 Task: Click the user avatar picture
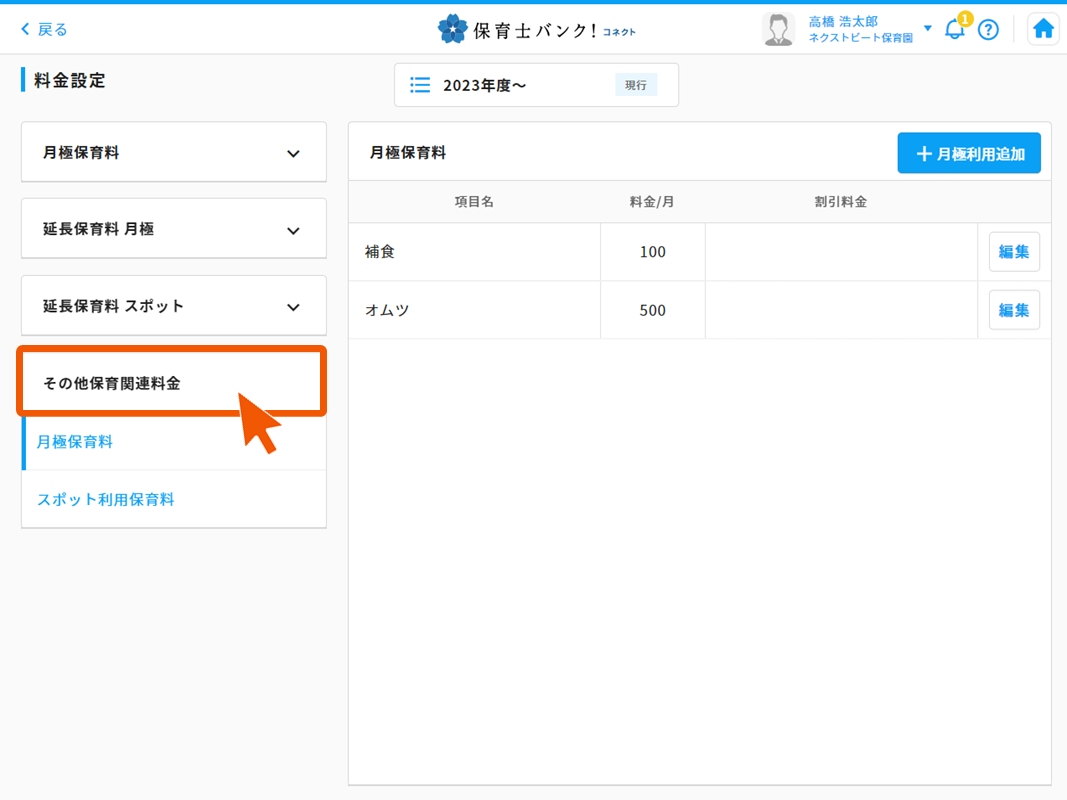[777, 29]
